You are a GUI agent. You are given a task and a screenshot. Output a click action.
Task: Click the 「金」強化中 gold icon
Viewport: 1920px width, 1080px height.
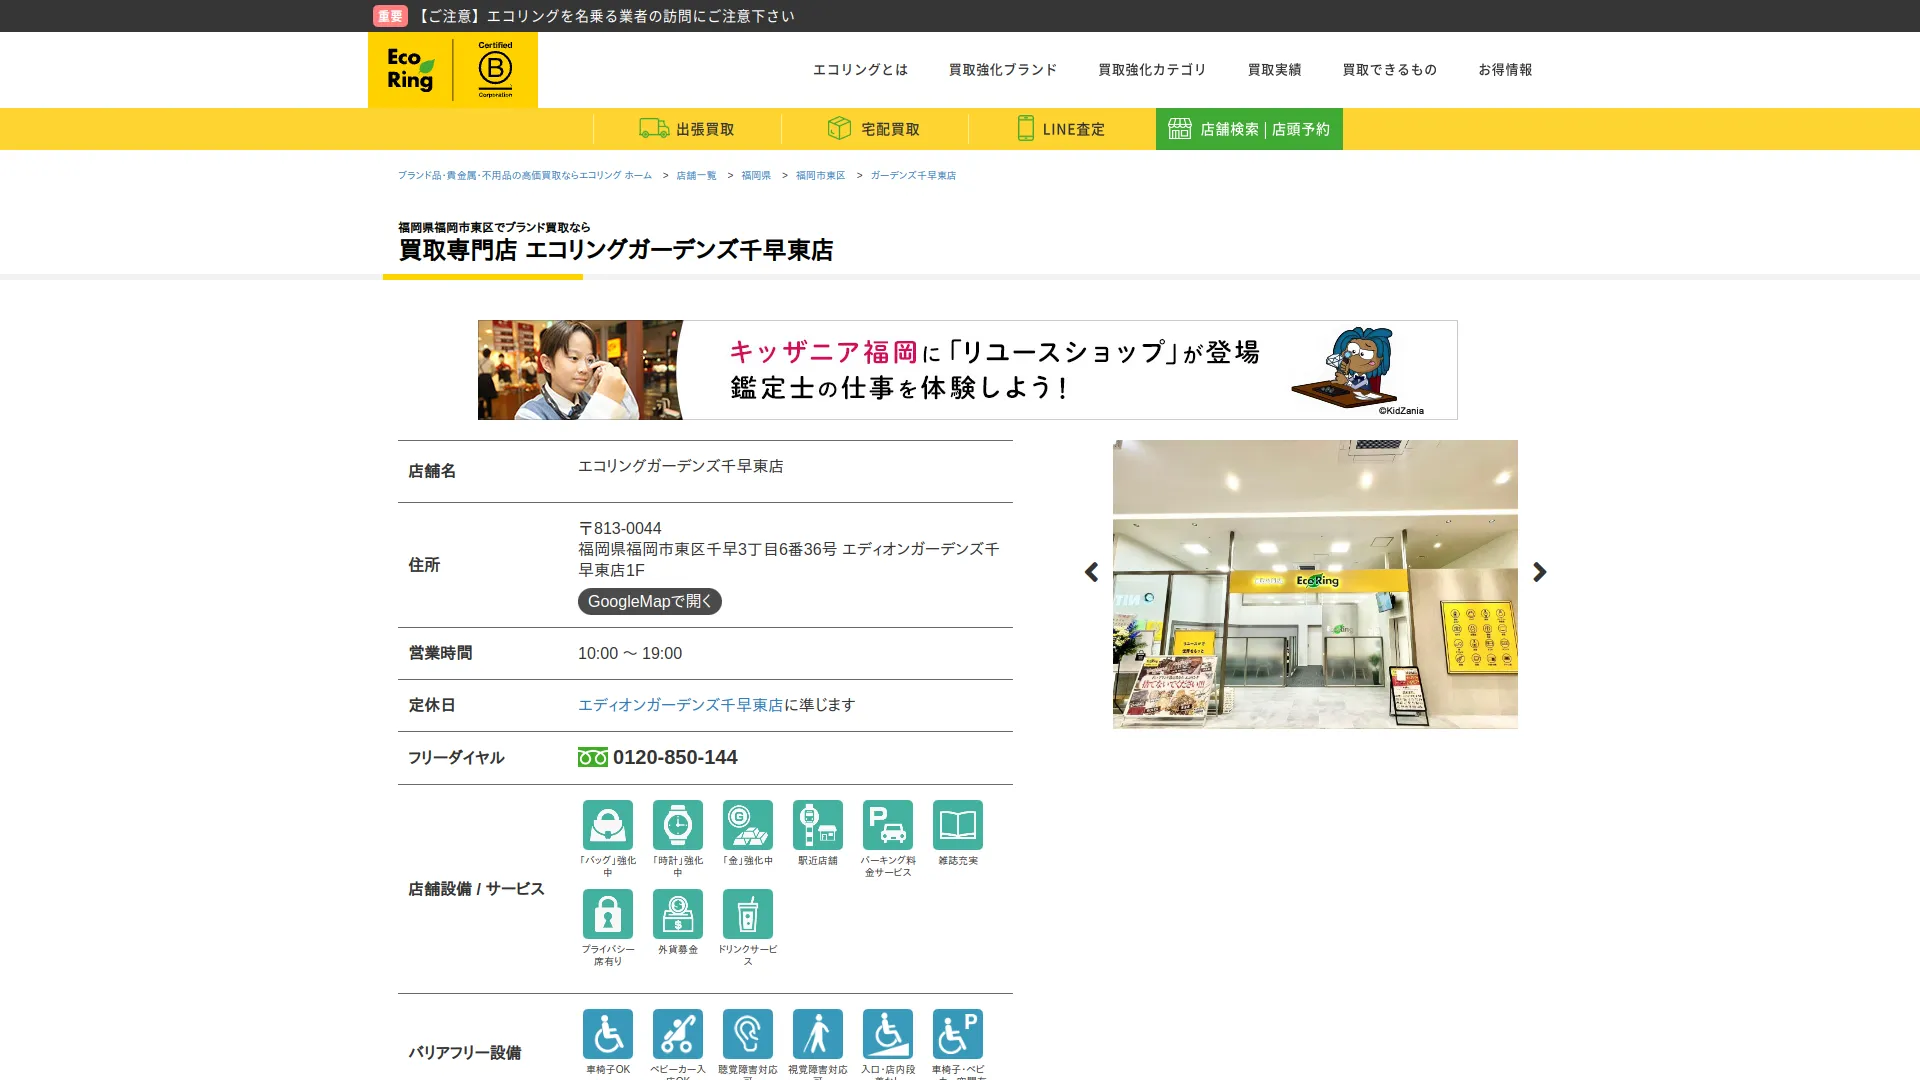point(748,825)
